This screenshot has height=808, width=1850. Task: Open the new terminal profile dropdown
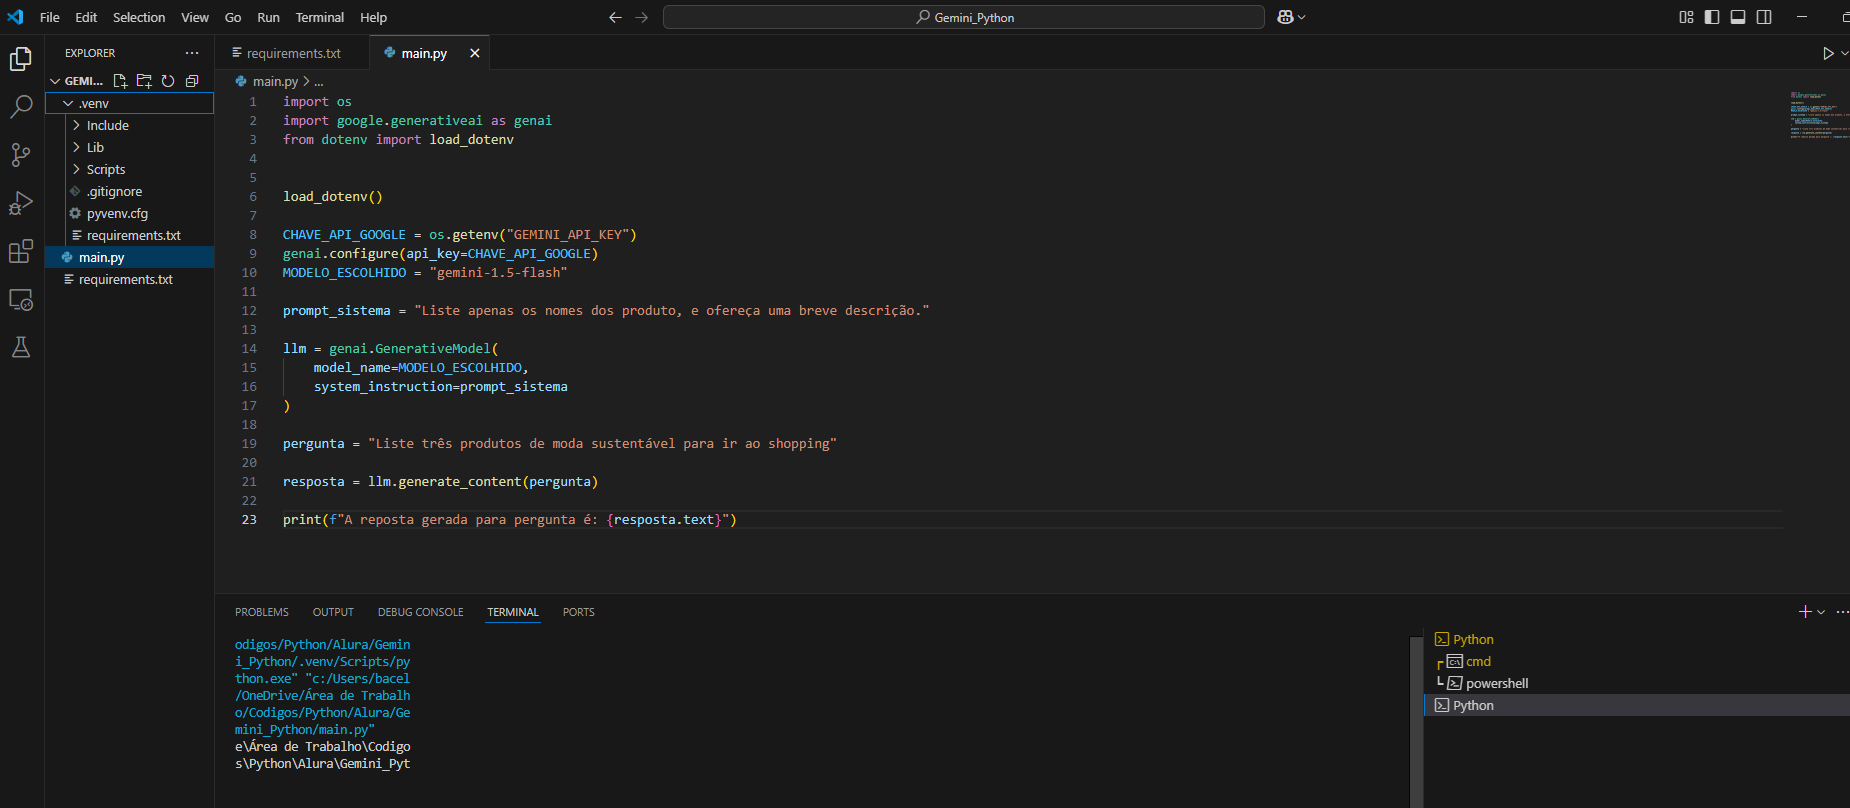tap(1821, 612)
